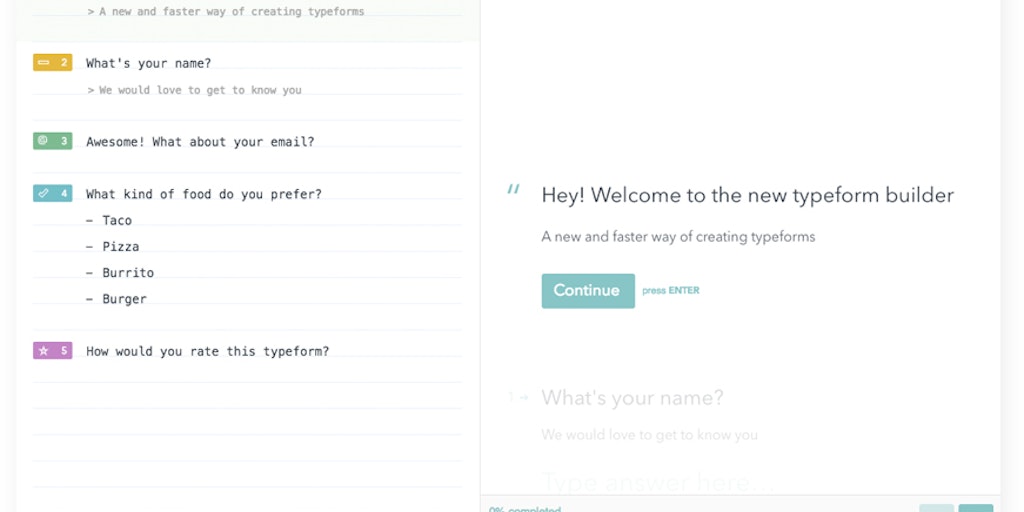Click the 'press ENTER' hint text
The height and width of the screenshot is (512, 1024).
click(x=671, y=291)
